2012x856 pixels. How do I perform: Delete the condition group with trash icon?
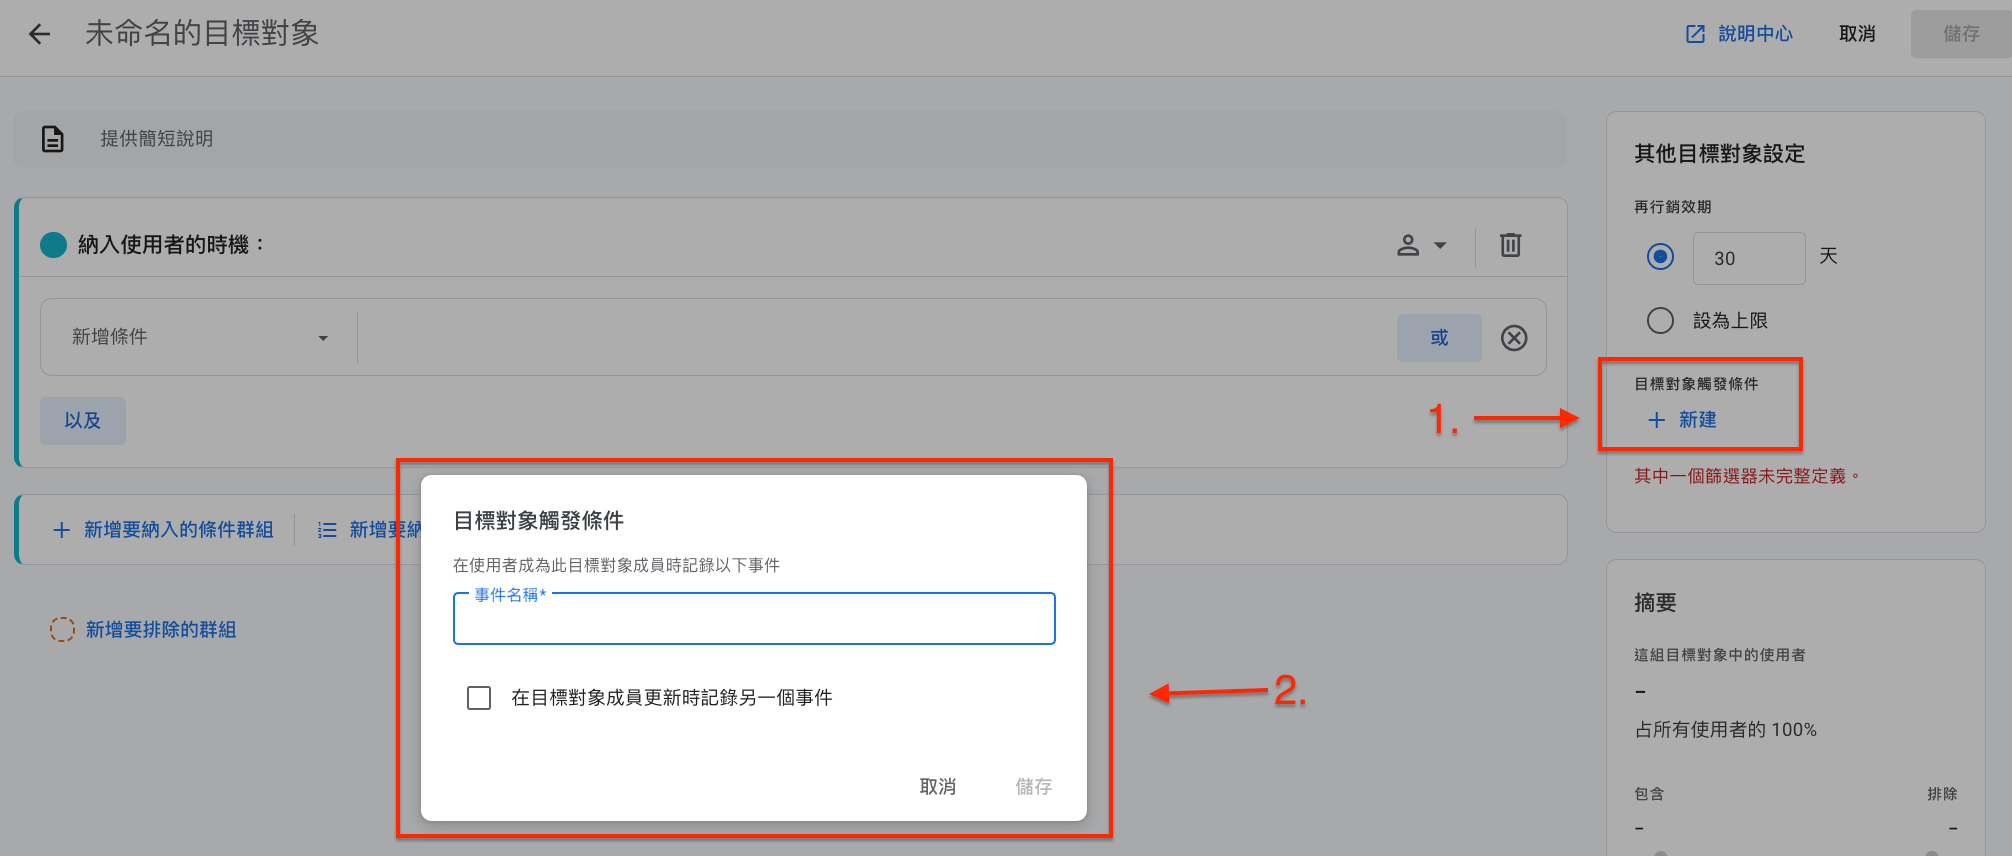pyautogui.click(x=1510, y=245)
